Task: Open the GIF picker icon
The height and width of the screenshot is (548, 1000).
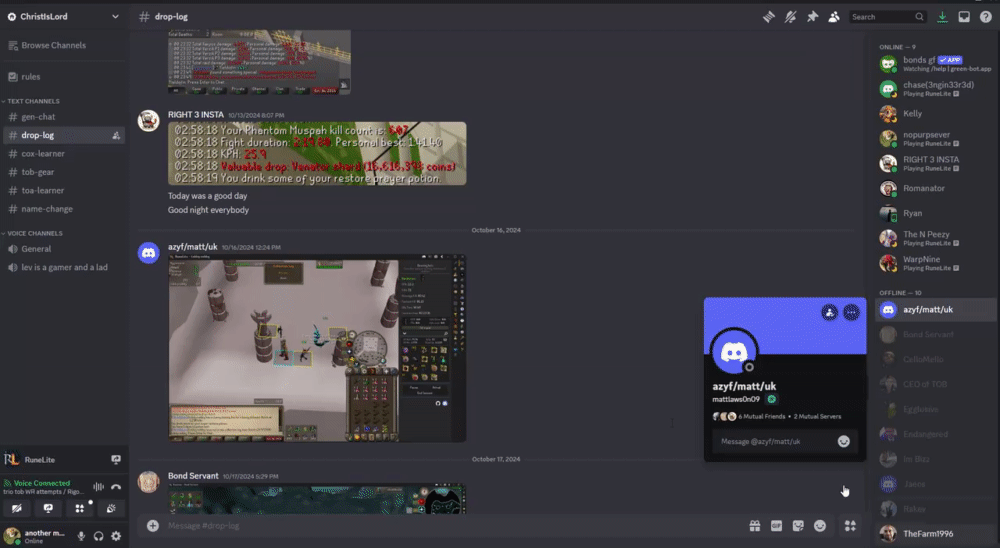Action: 776,526
